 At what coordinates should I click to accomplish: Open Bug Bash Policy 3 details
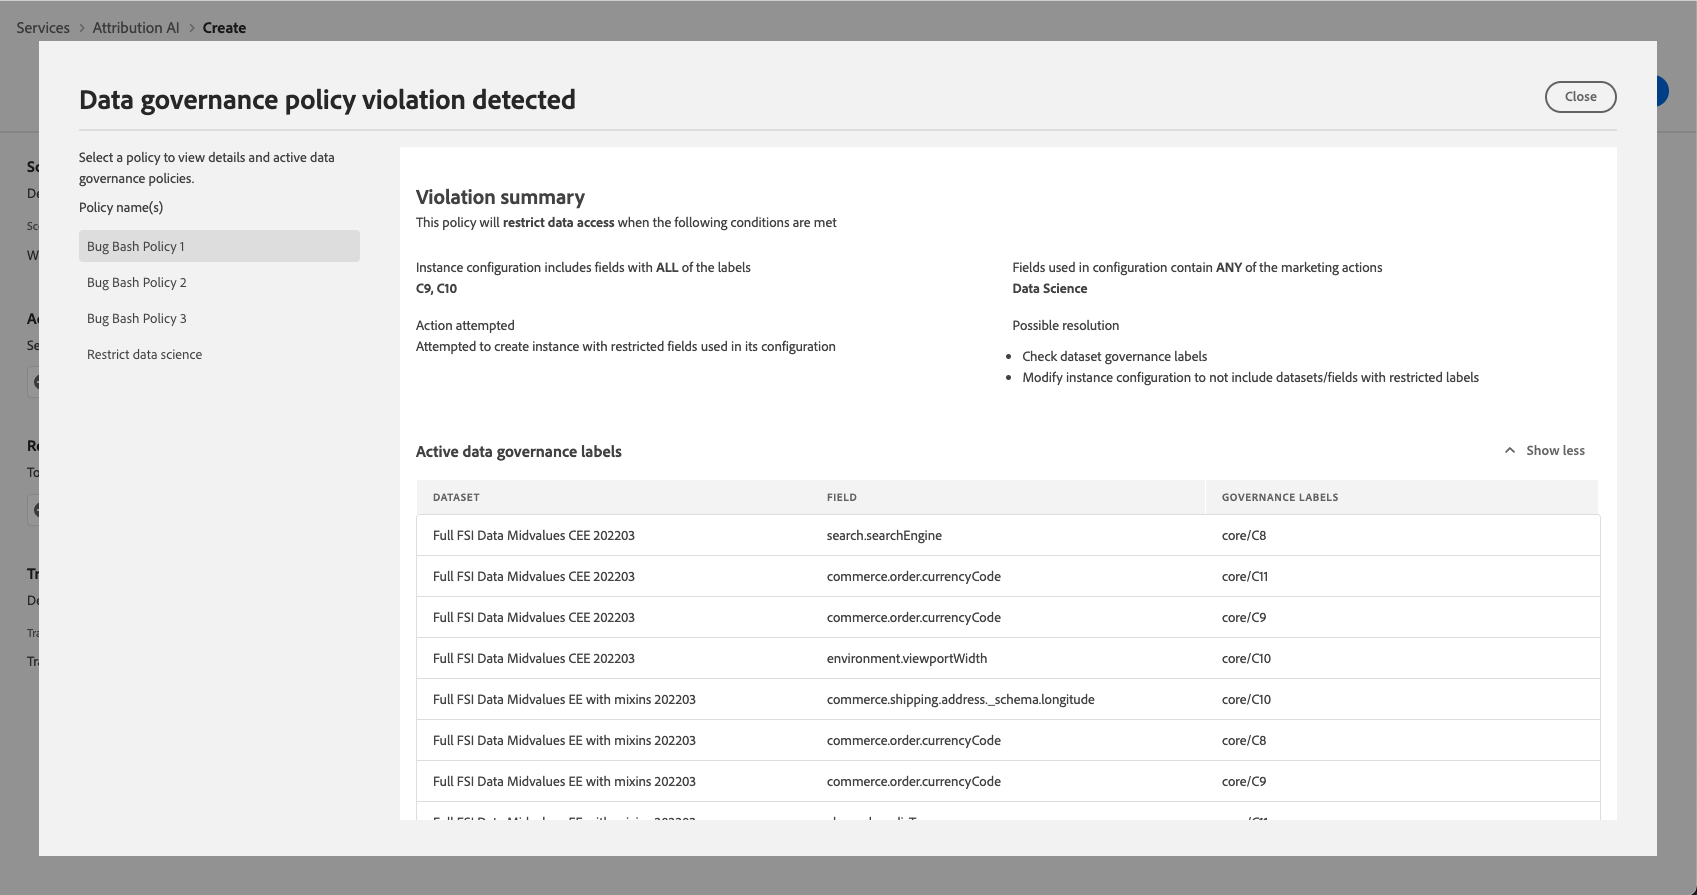coord(137,319)
